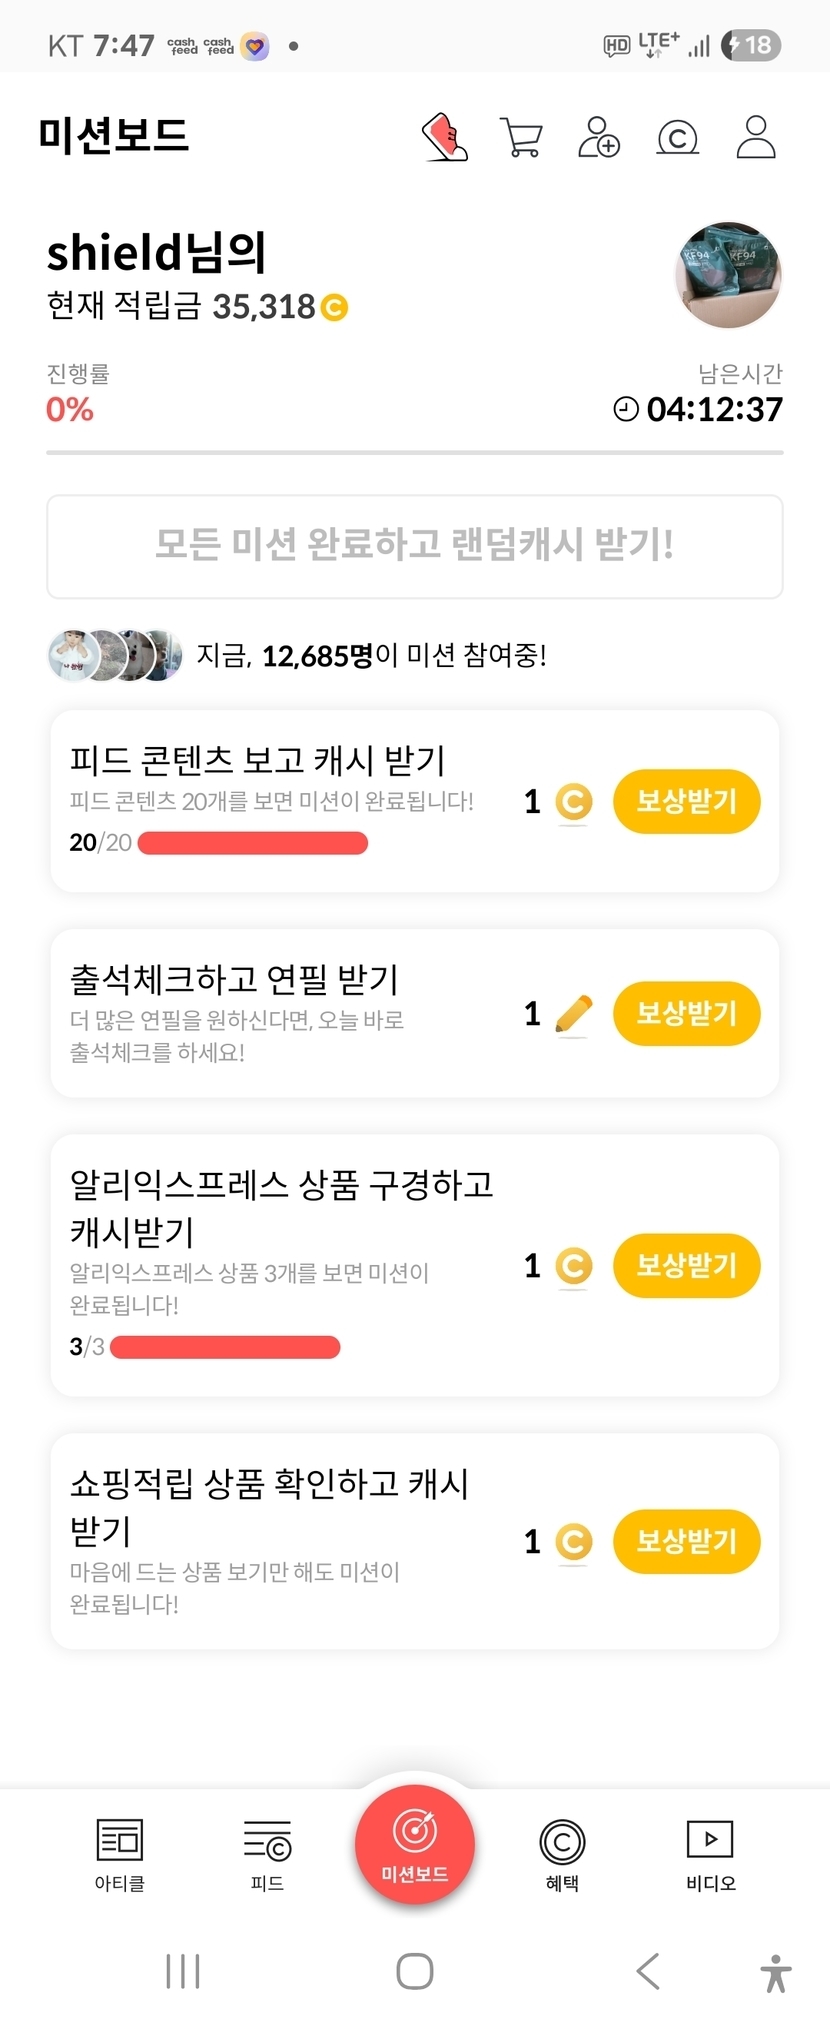Switch to the 피드 tab
The image size is (830, 2029).
pos(267,1854)
